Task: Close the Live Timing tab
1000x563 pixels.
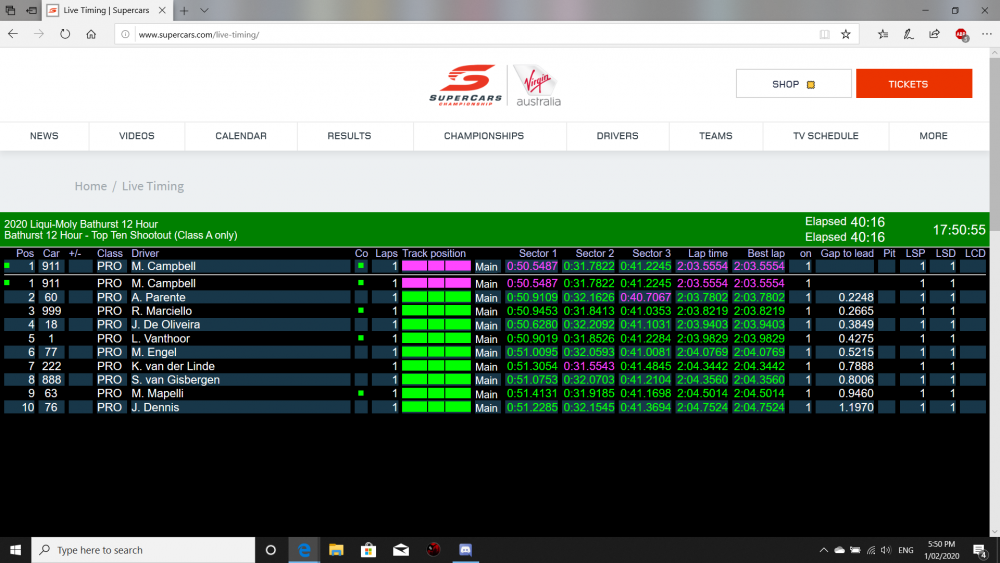Action: click(162, 10)
